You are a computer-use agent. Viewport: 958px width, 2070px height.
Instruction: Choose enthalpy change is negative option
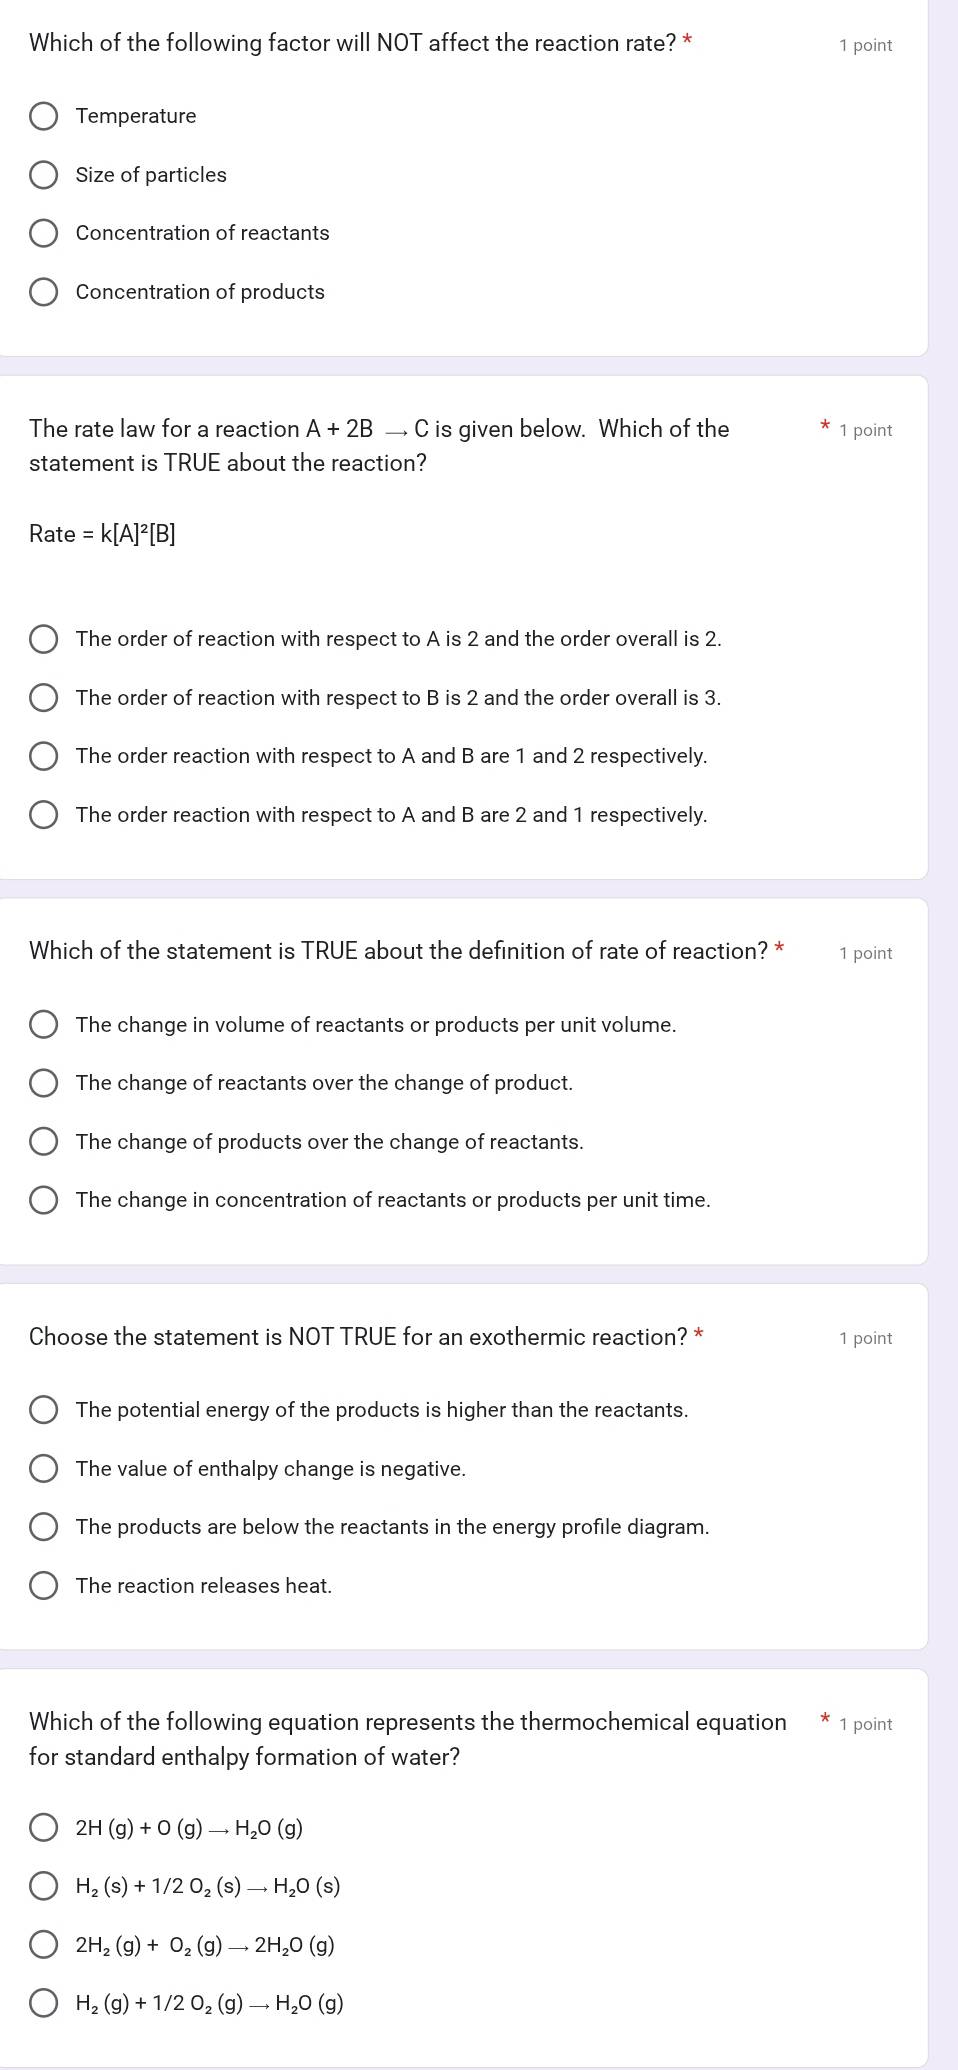pos(44,1468)
